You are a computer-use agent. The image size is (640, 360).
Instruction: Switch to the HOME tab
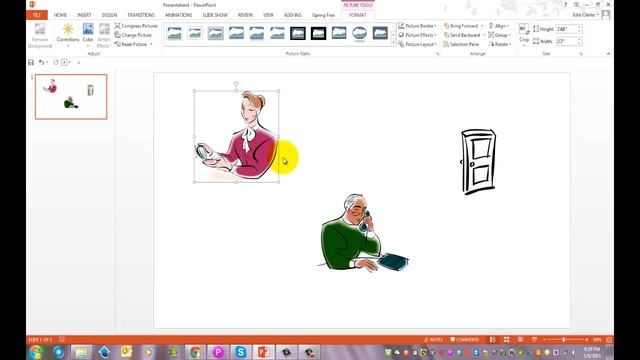(60, 15)
